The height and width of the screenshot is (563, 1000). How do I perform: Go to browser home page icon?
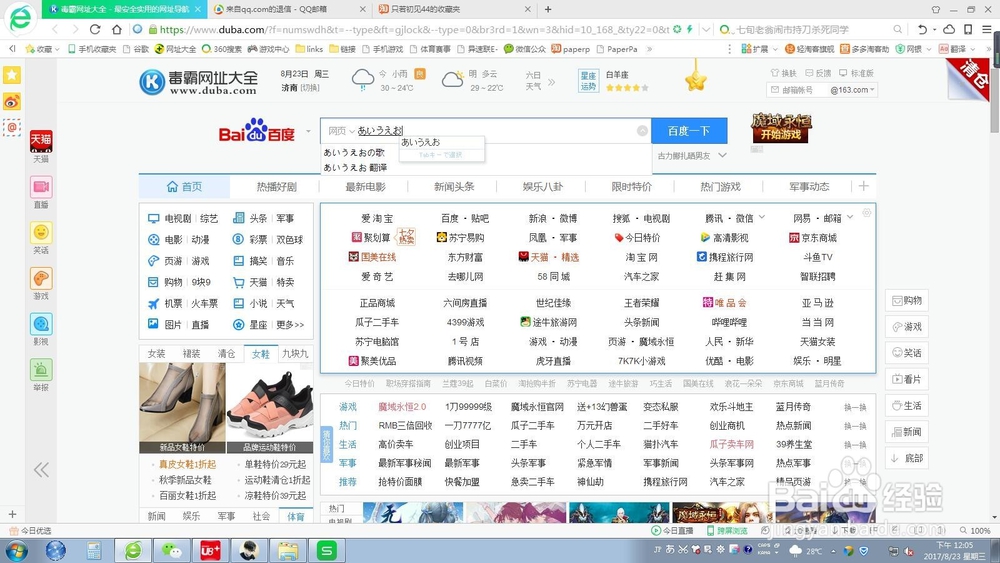point(116,29)
